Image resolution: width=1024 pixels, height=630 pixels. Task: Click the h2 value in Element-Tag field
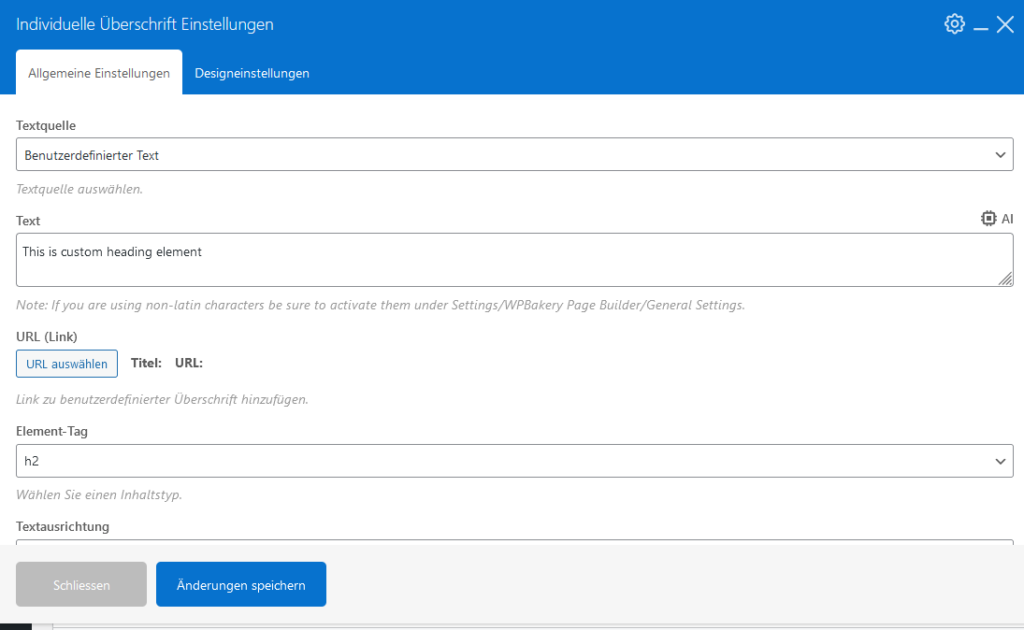[32, 461]
